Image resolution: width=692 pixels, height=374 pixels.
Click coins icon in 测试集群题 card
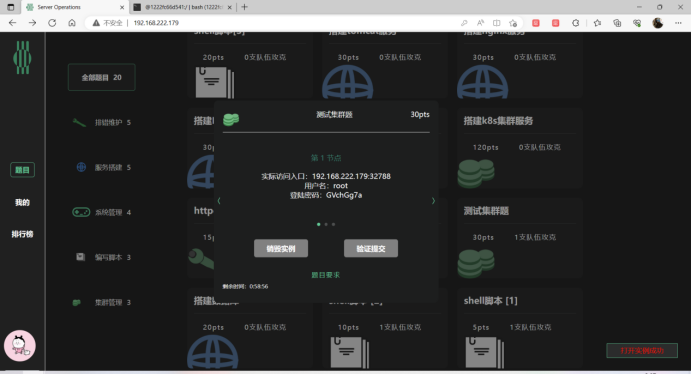pos(476,263)
